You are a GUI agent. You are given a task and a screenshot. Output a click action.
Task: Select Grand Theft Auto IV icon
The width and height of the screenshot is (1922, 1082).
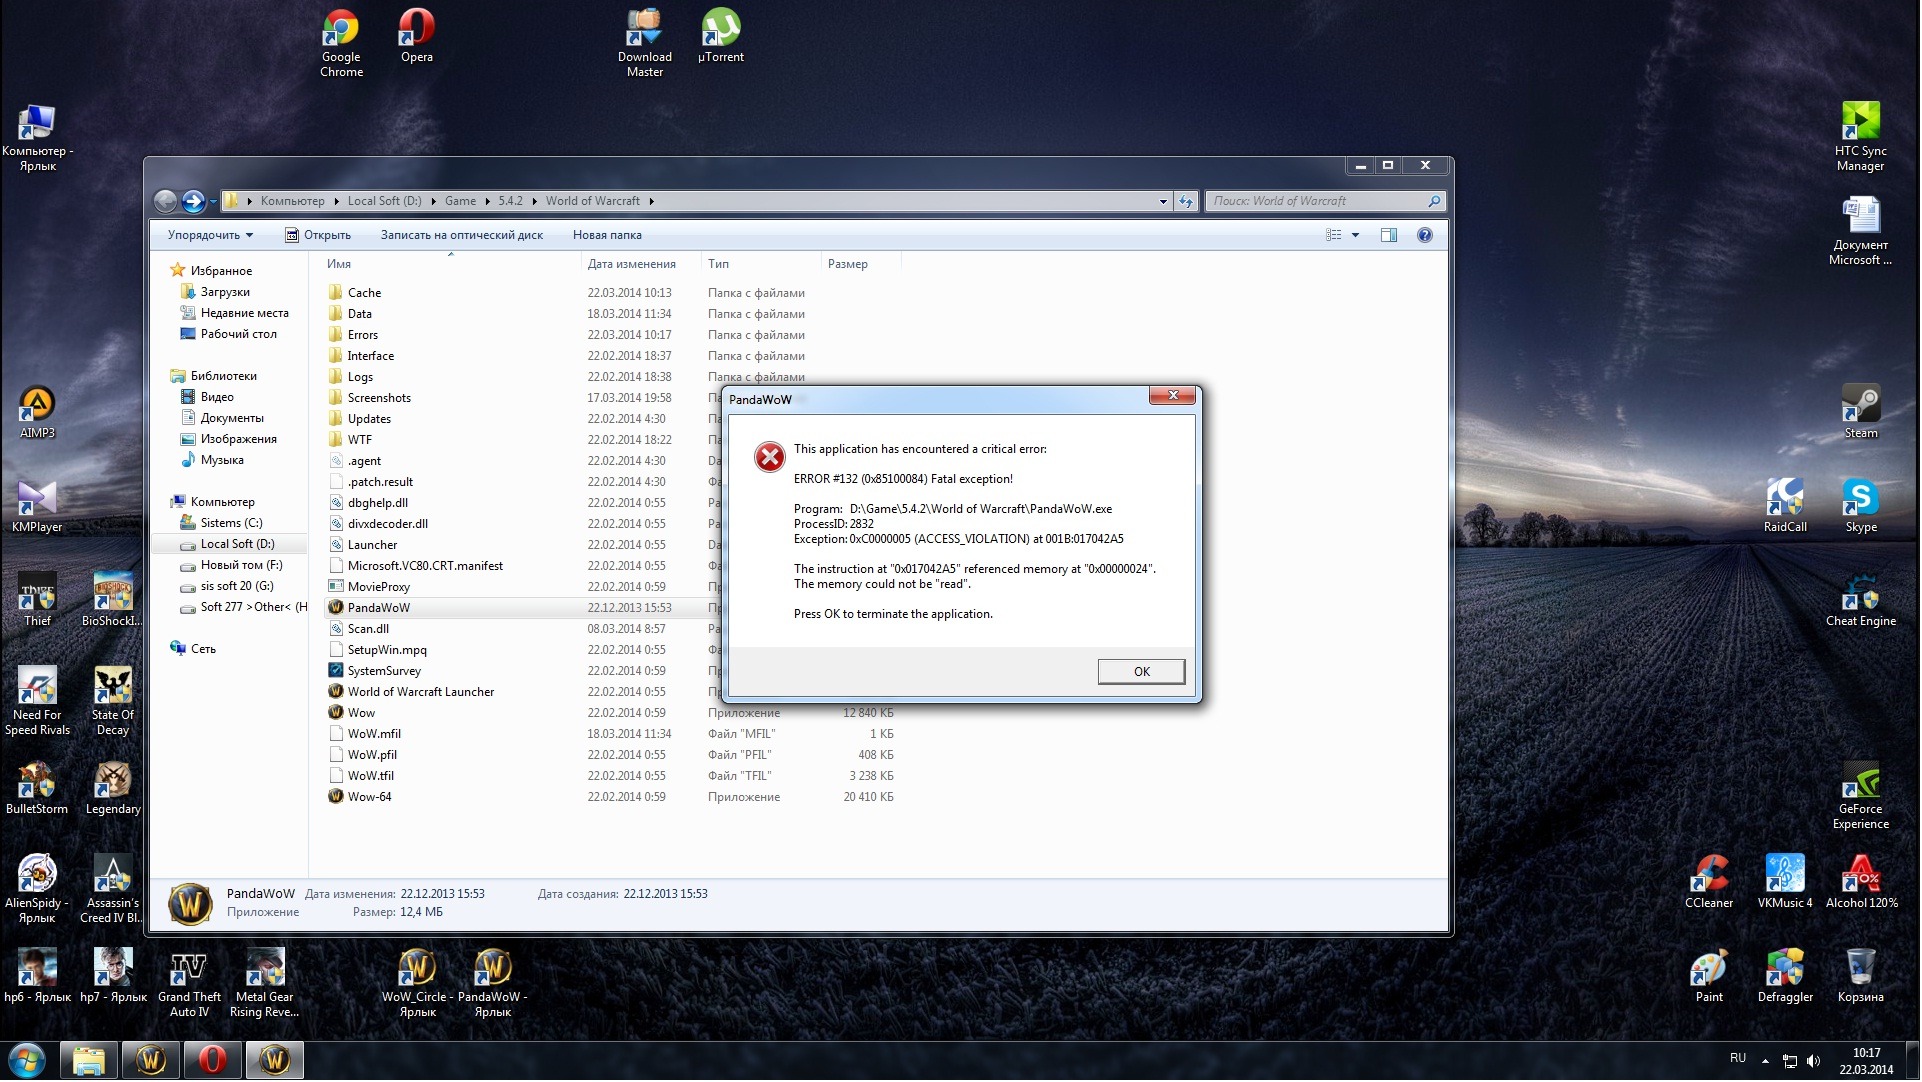[x=189, y=983]
